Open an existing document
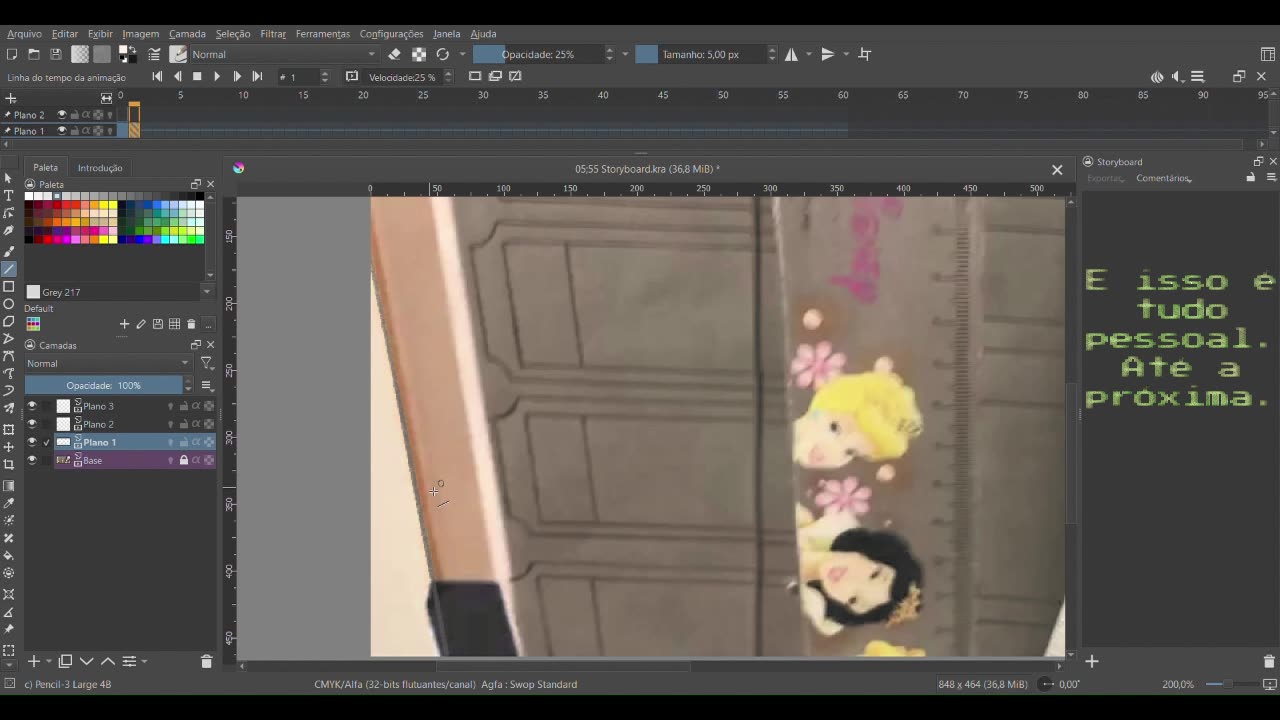This screenshot has width=1280, height=720. [34, 54]
